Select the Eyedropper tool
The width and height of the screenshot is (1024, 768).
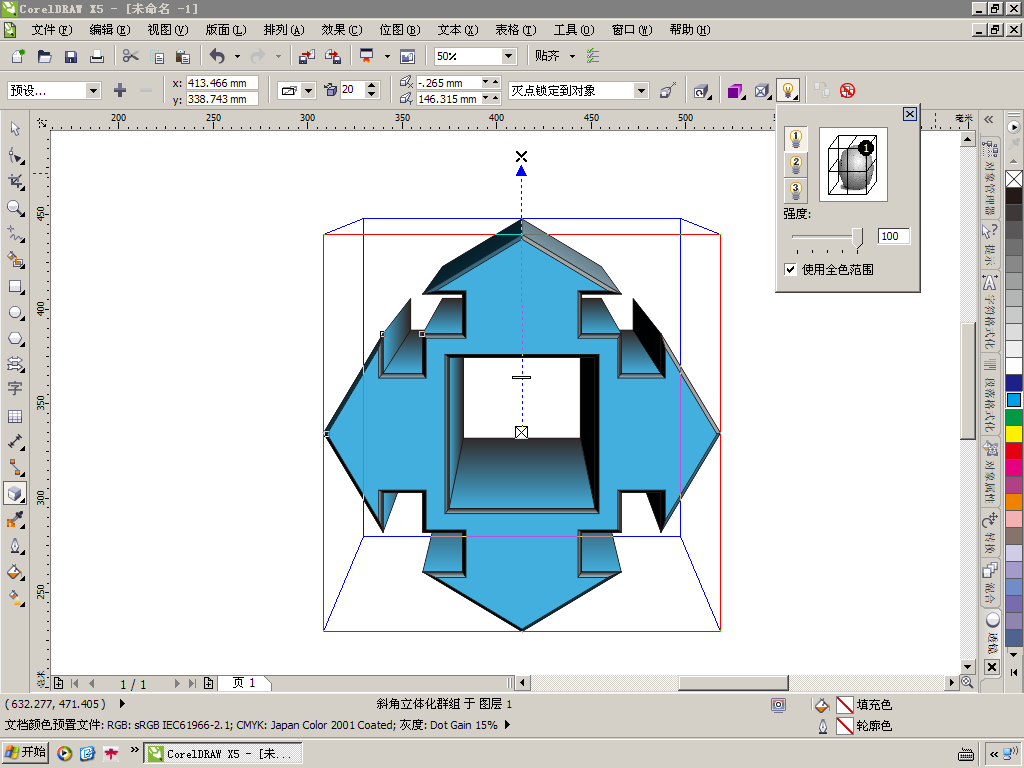[15, 520]
